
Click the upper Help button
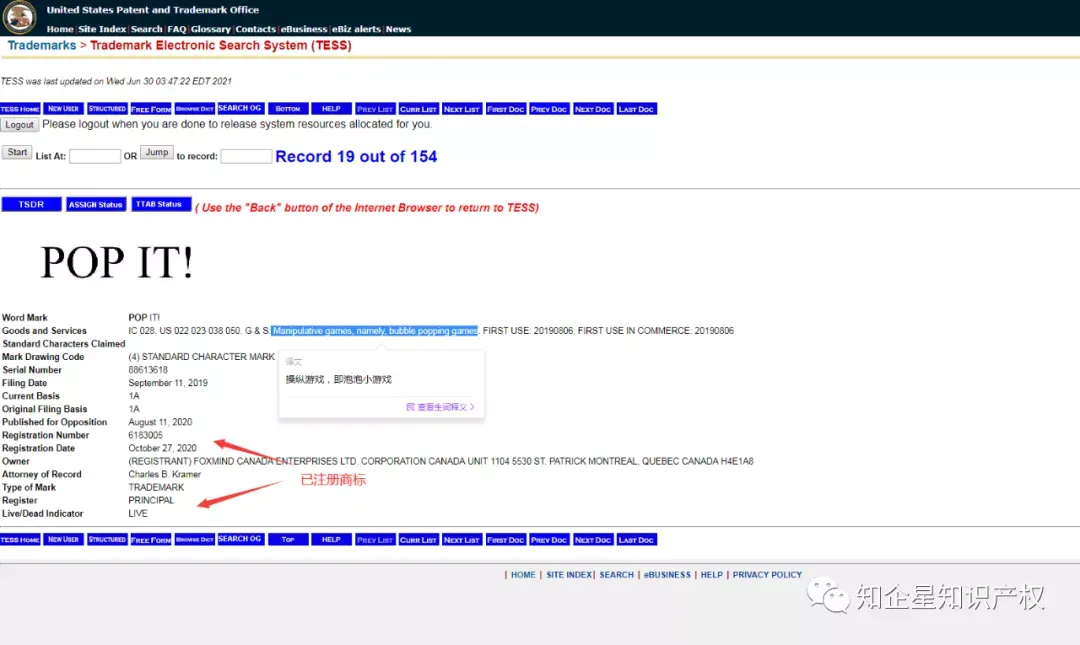tap(331, 109)
